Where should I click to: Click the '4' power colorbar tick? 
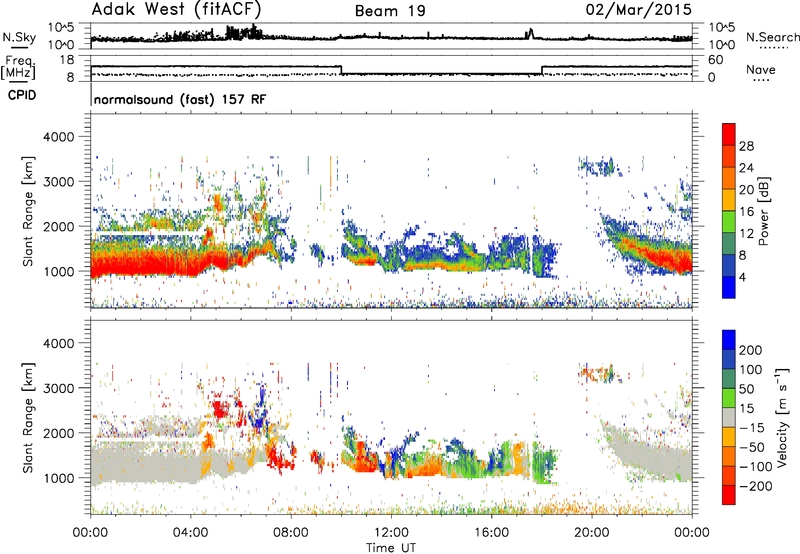click(x=743, y=277)
